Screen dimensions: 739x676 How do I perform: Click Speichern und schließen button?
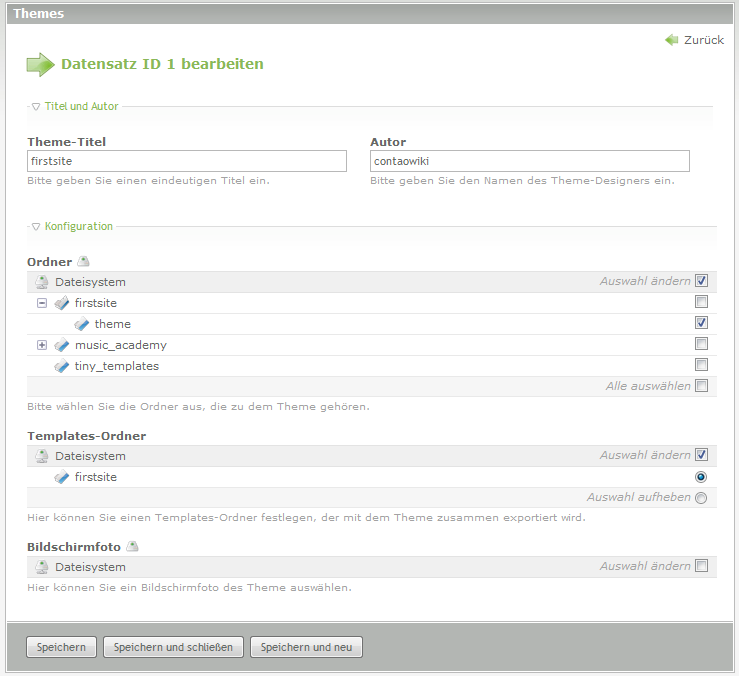point(173,647)
